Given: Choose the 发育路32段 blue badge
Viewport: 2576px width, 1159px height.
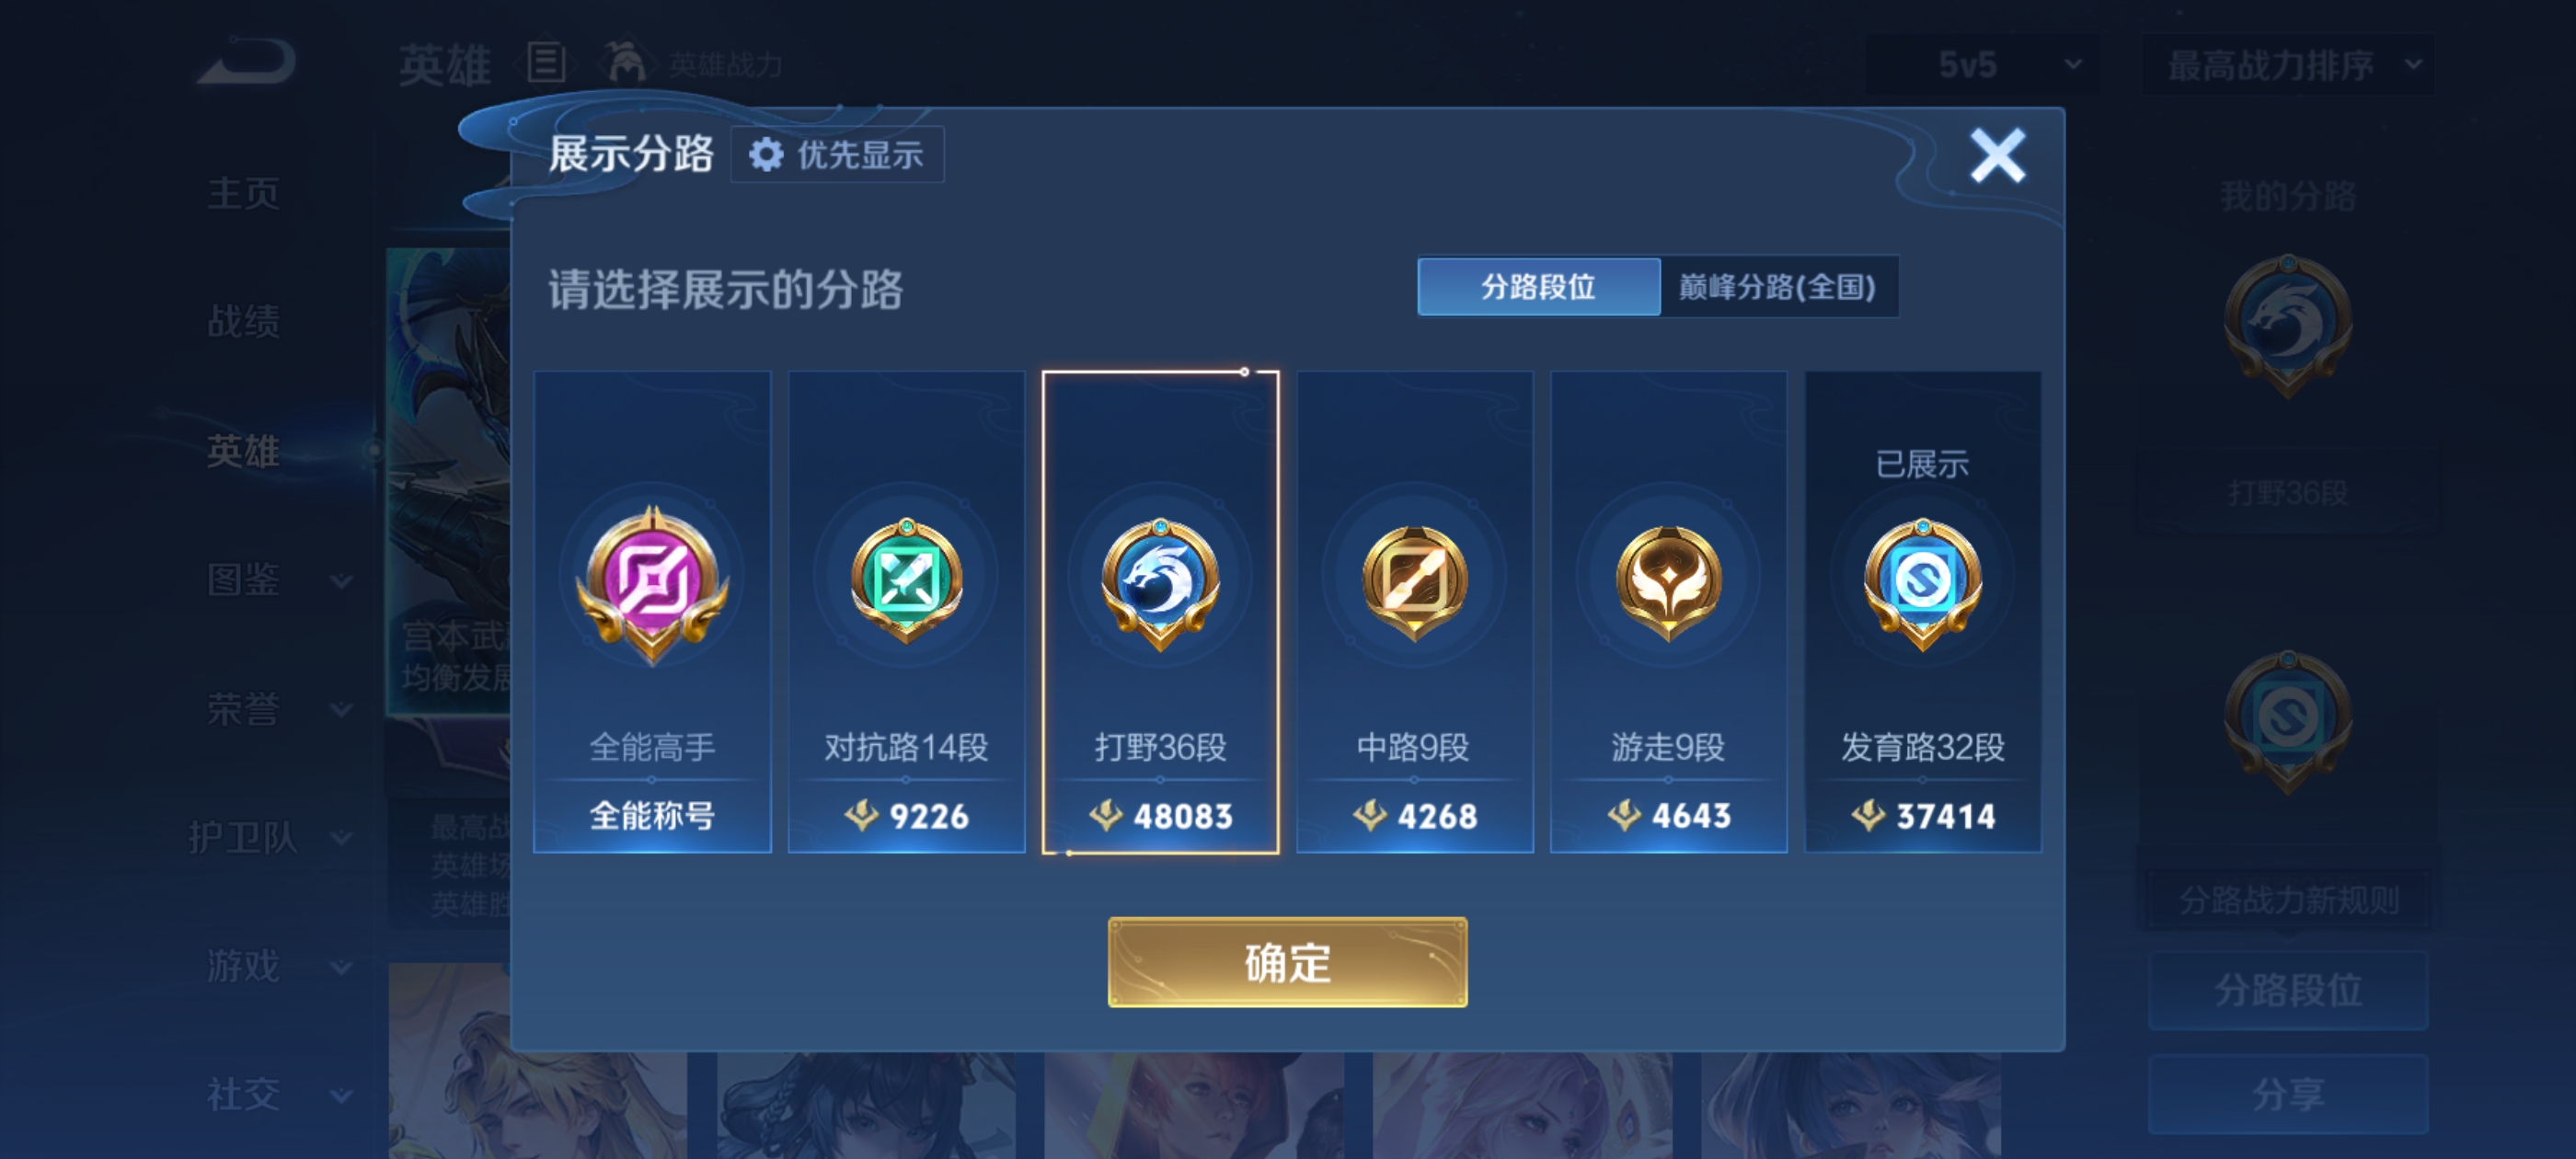Looking at the screenshot, I should pos(1922,584).
